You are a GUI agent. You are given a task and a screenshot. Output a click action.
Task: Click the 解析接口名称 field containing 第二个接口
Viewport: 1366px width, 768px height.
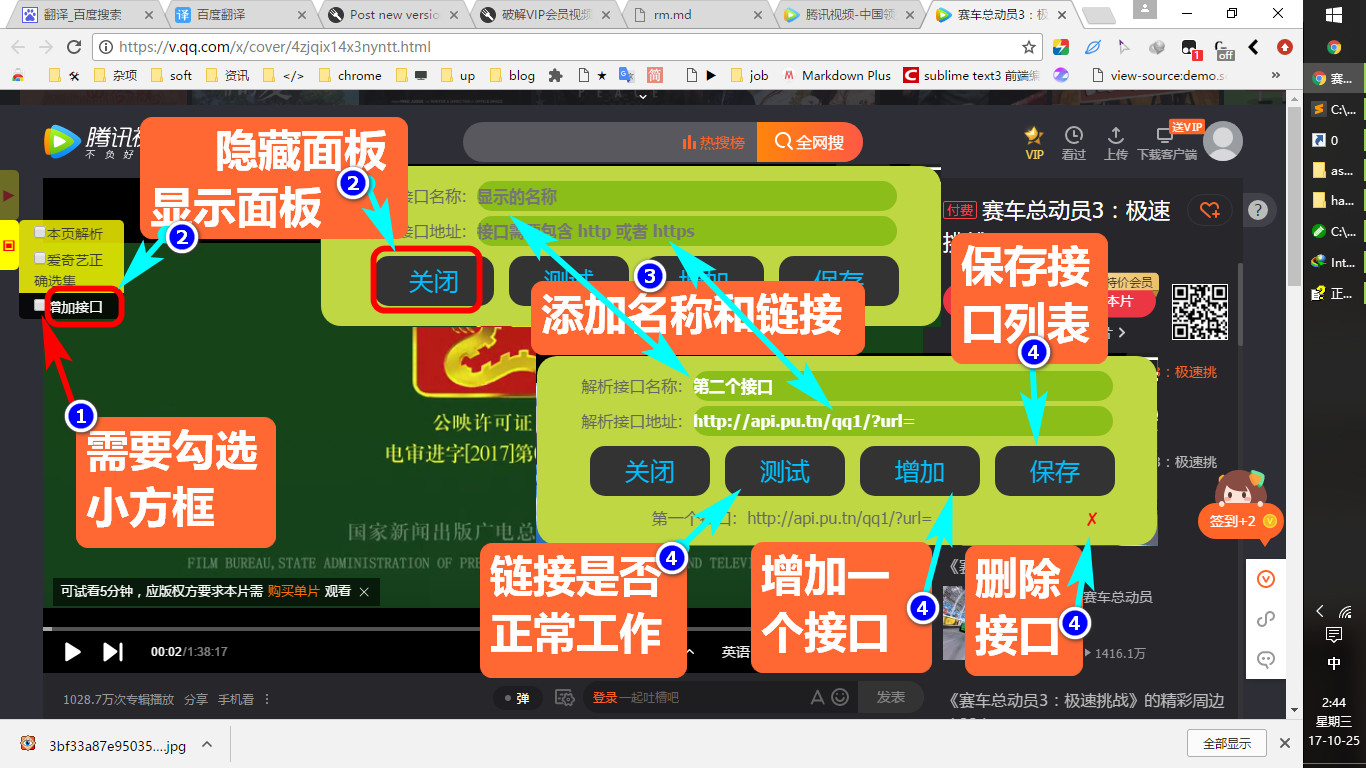coord(901,387)
